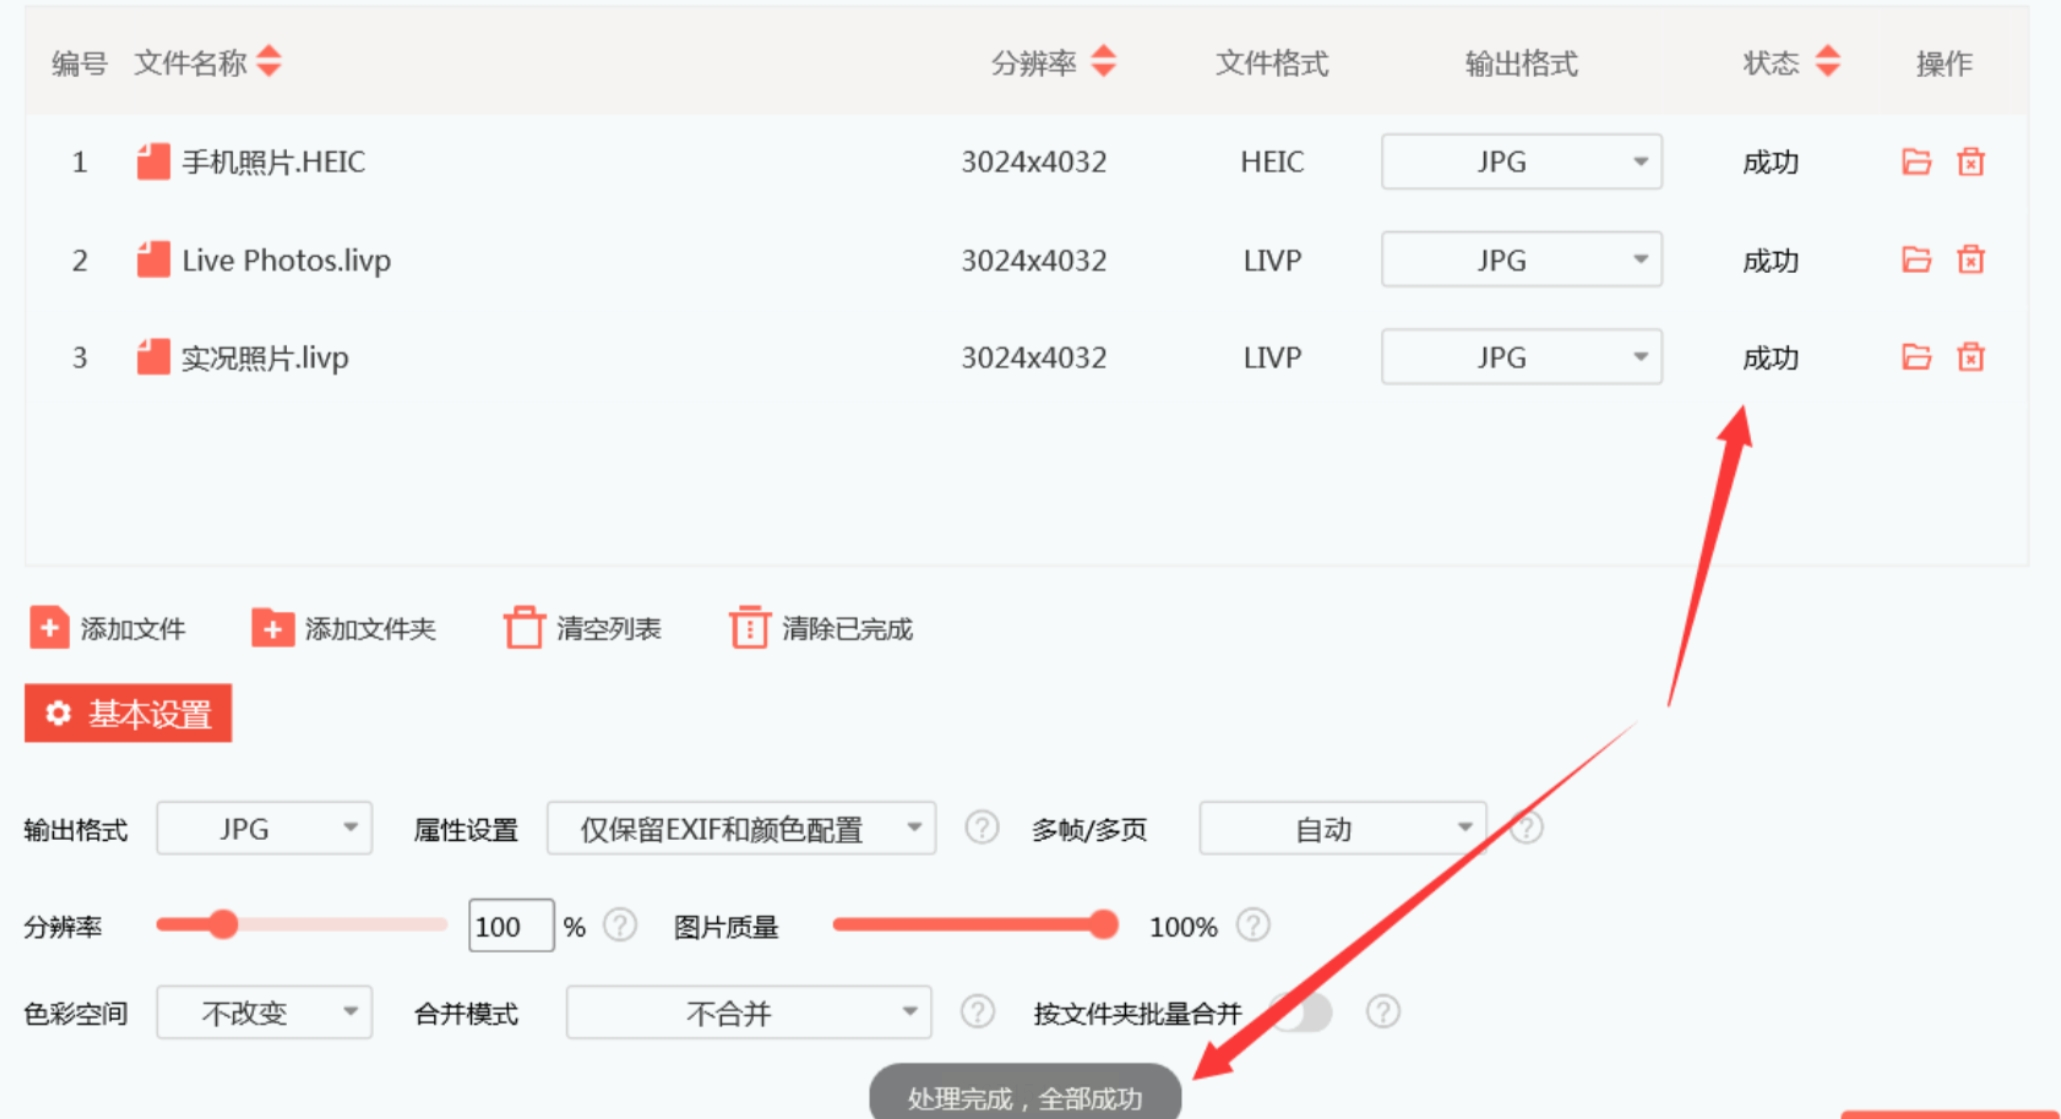
Task: Click the 添加文件 add file icon
Action: pos(49,628)
